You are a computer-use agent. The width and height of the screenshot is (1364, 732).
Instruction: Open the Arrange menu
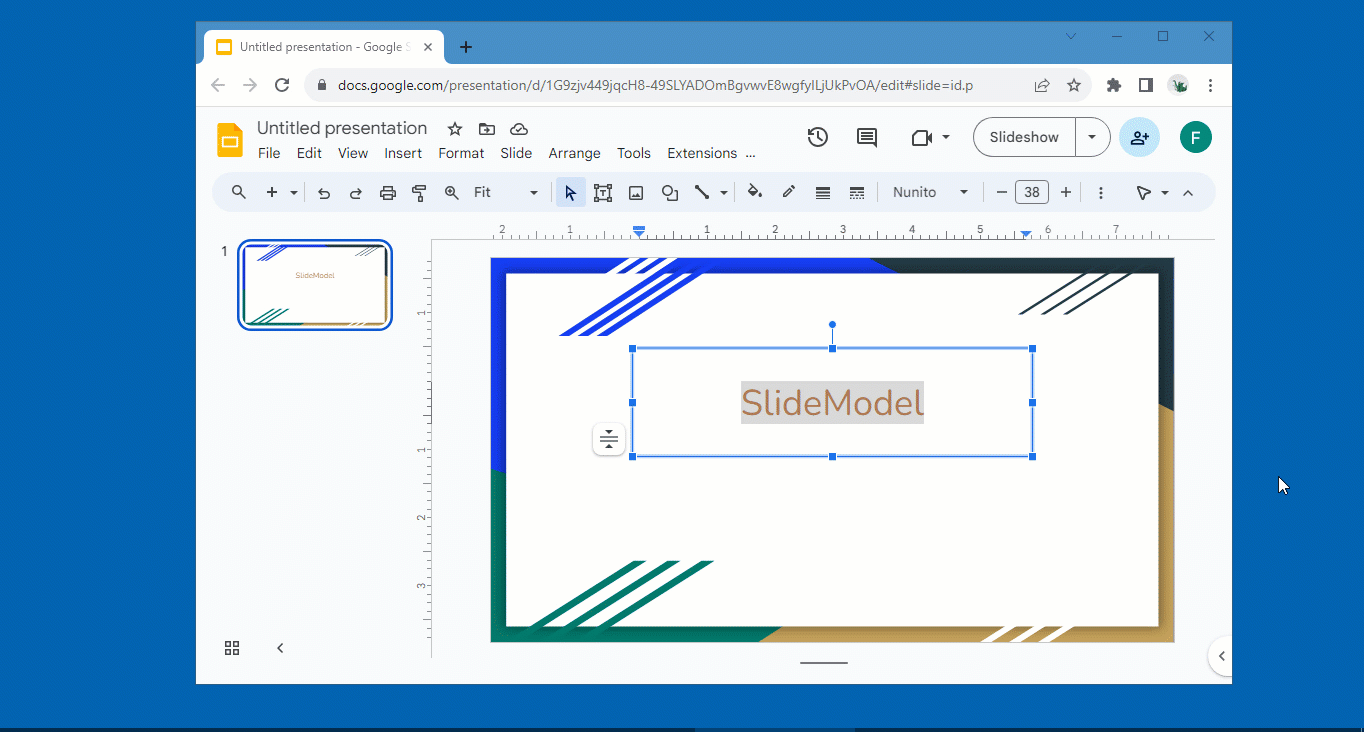tap(574, 153)
